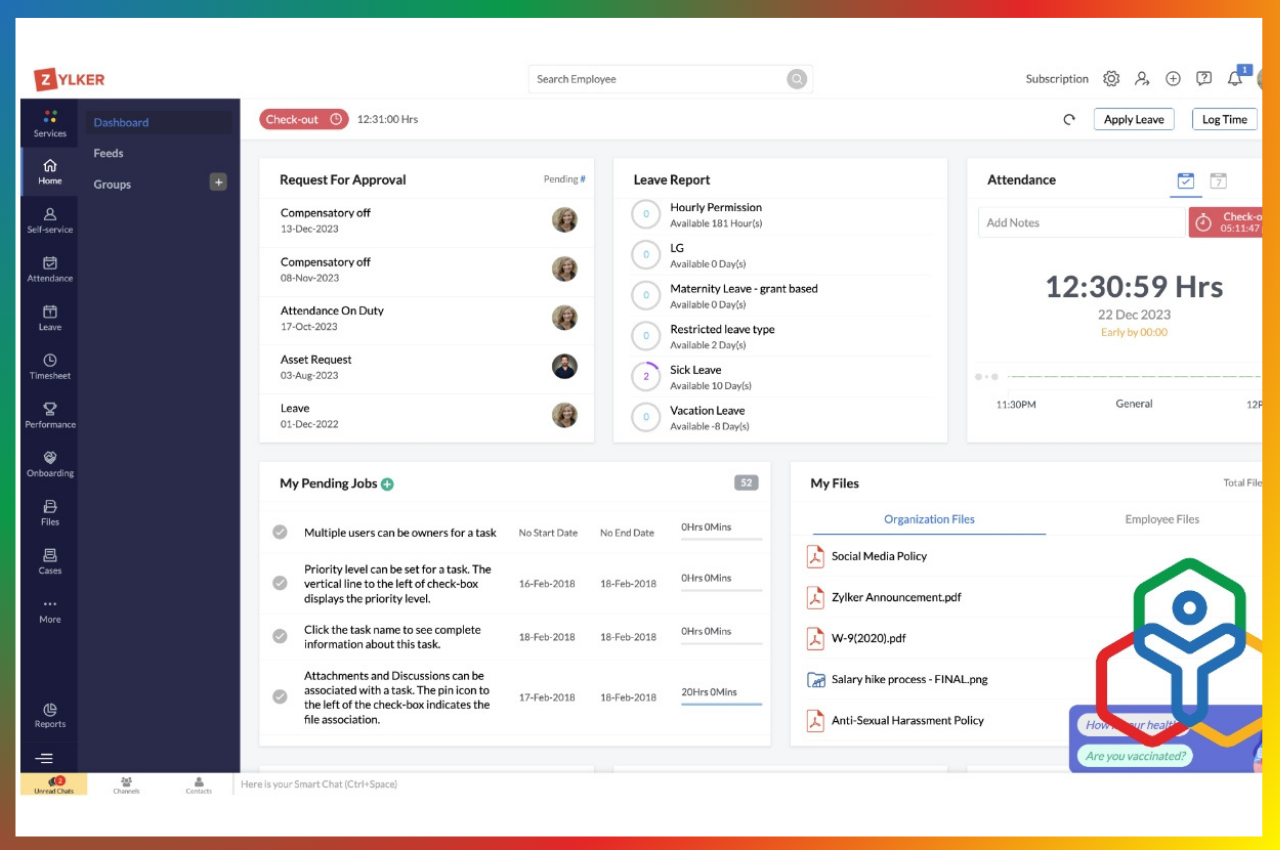Click the refresh icon beside Apply Leave
This screenshot has height=850, width=1280.
coord(1069,120)
